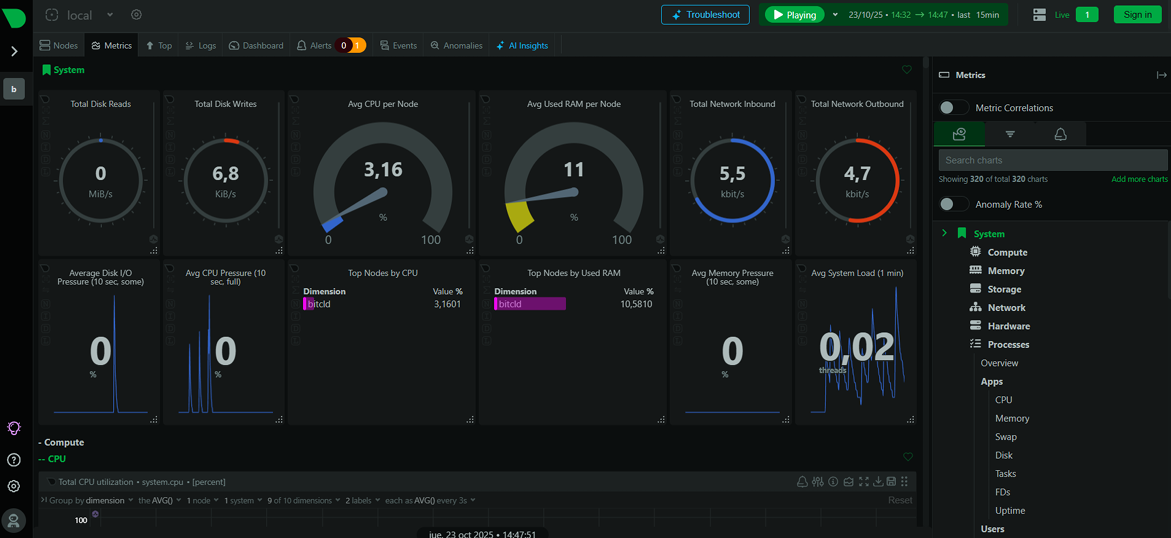Collapse the Metrics right panel with arrow icon

[1161, 75]
